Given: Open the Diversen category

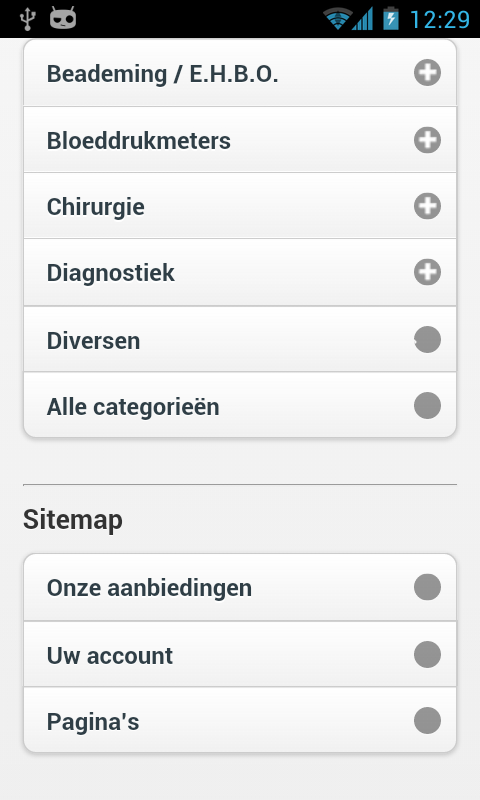Looking at the screenshot, I should pyautogui.click(x=240, y=340).
